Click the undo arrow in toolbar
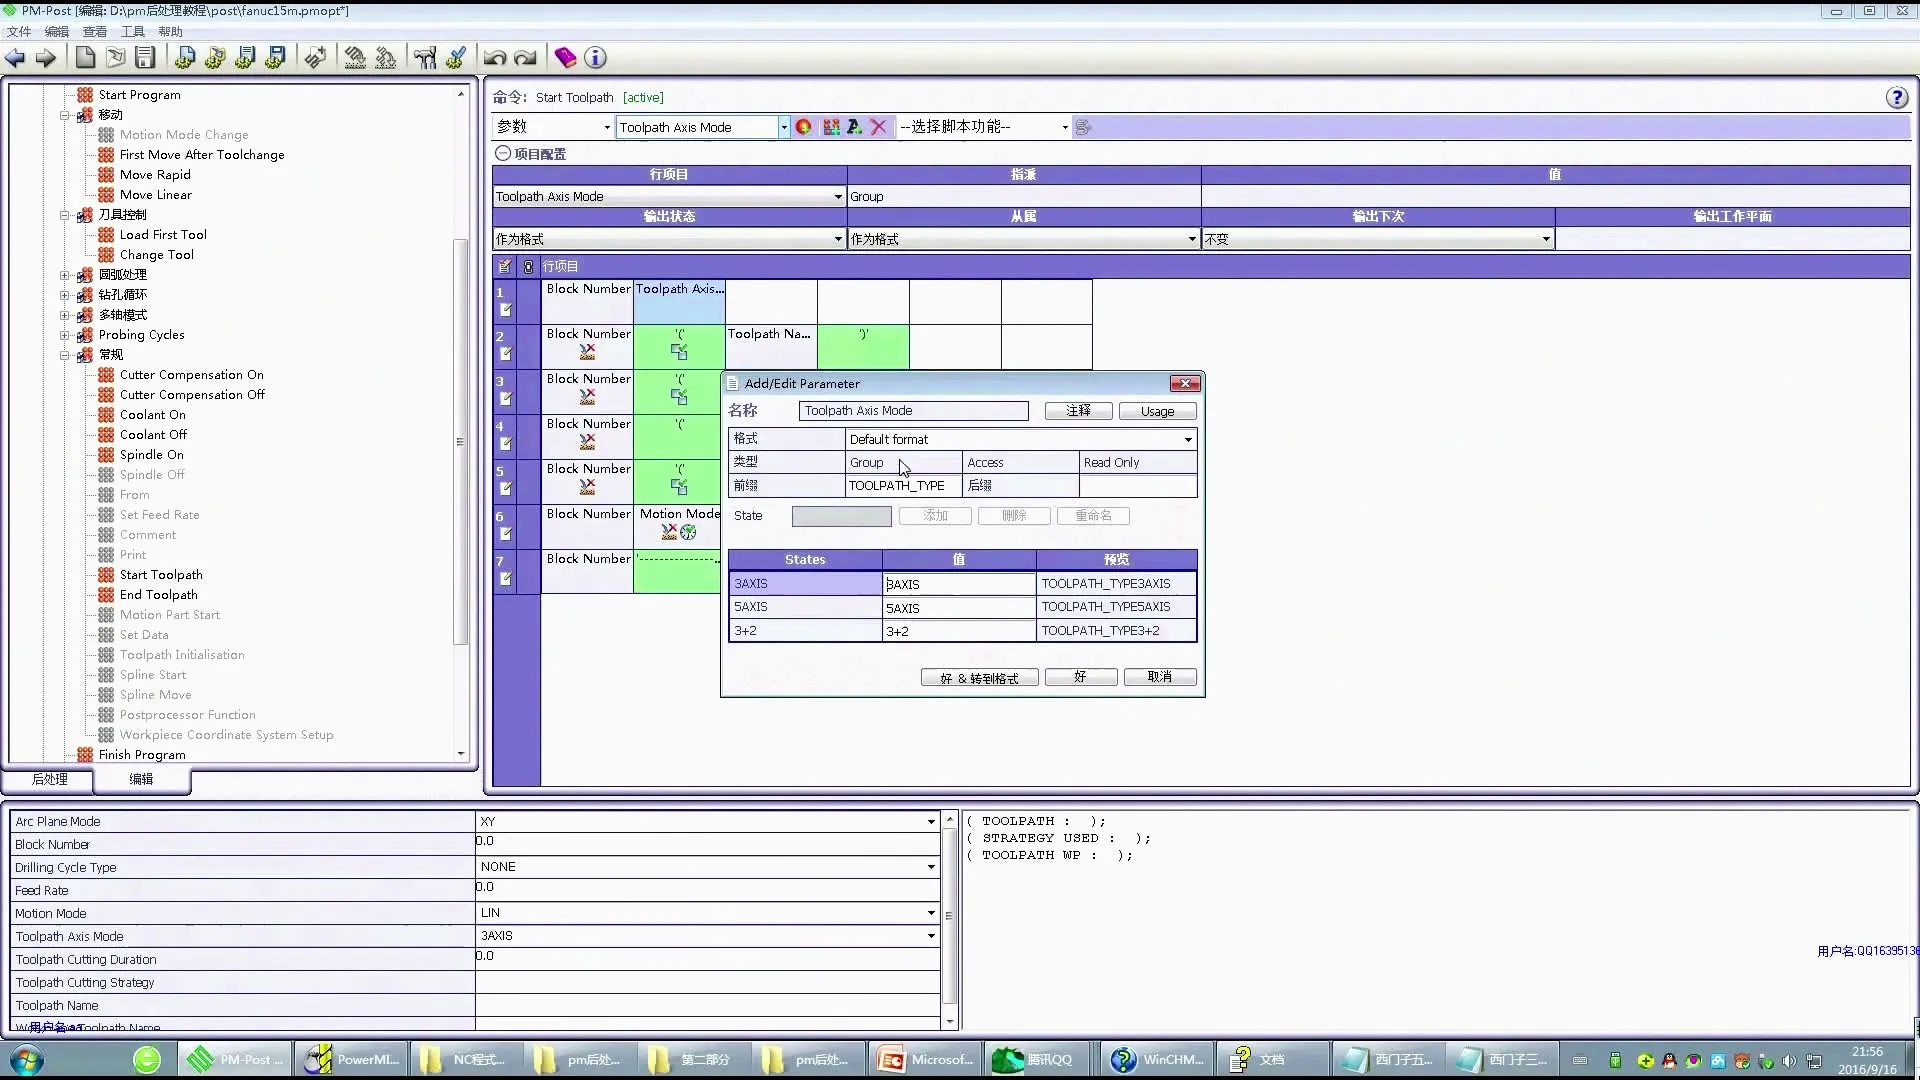Screen dimensions: 1920x1080 494,58
